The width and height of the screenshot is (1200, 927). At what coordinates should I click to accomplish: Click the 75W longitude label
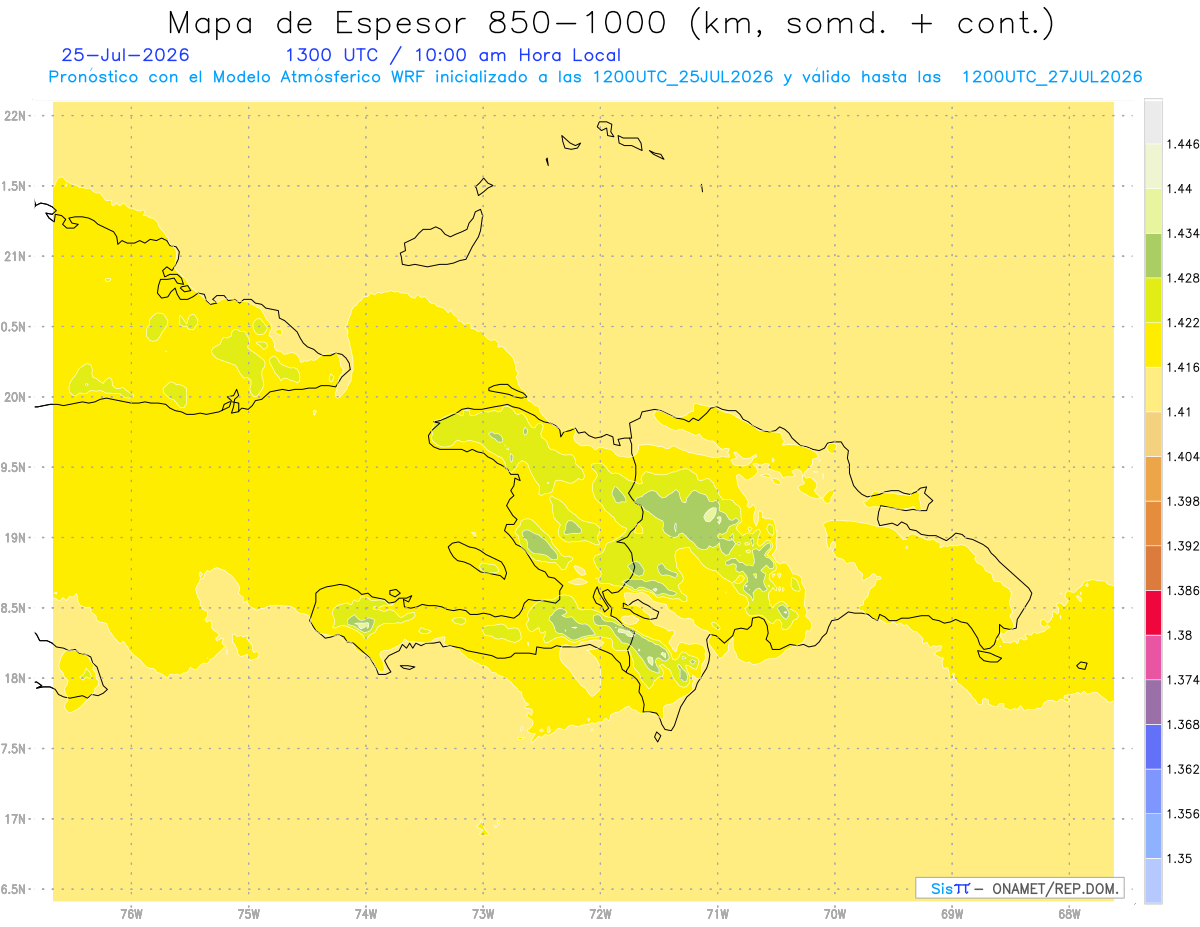[248, 913]
